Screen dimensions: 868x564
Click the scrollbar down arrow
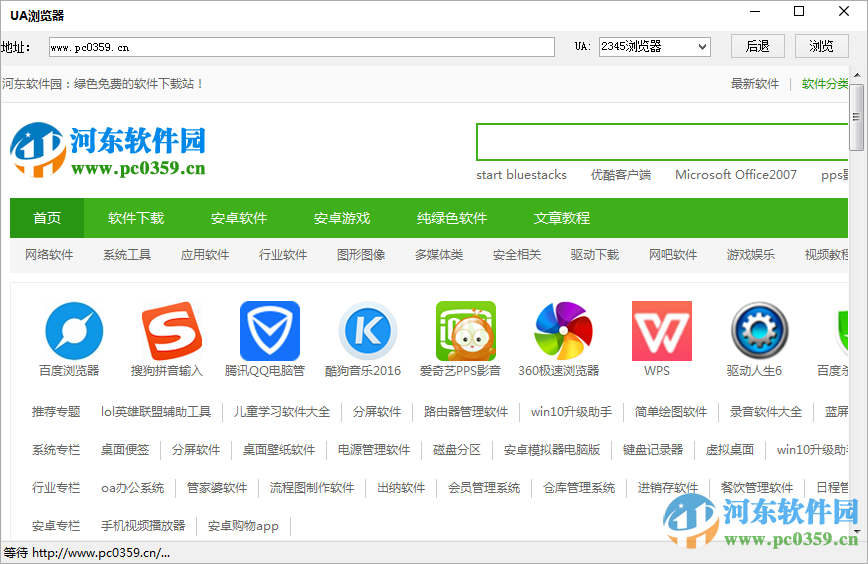(x=857, y=532)
